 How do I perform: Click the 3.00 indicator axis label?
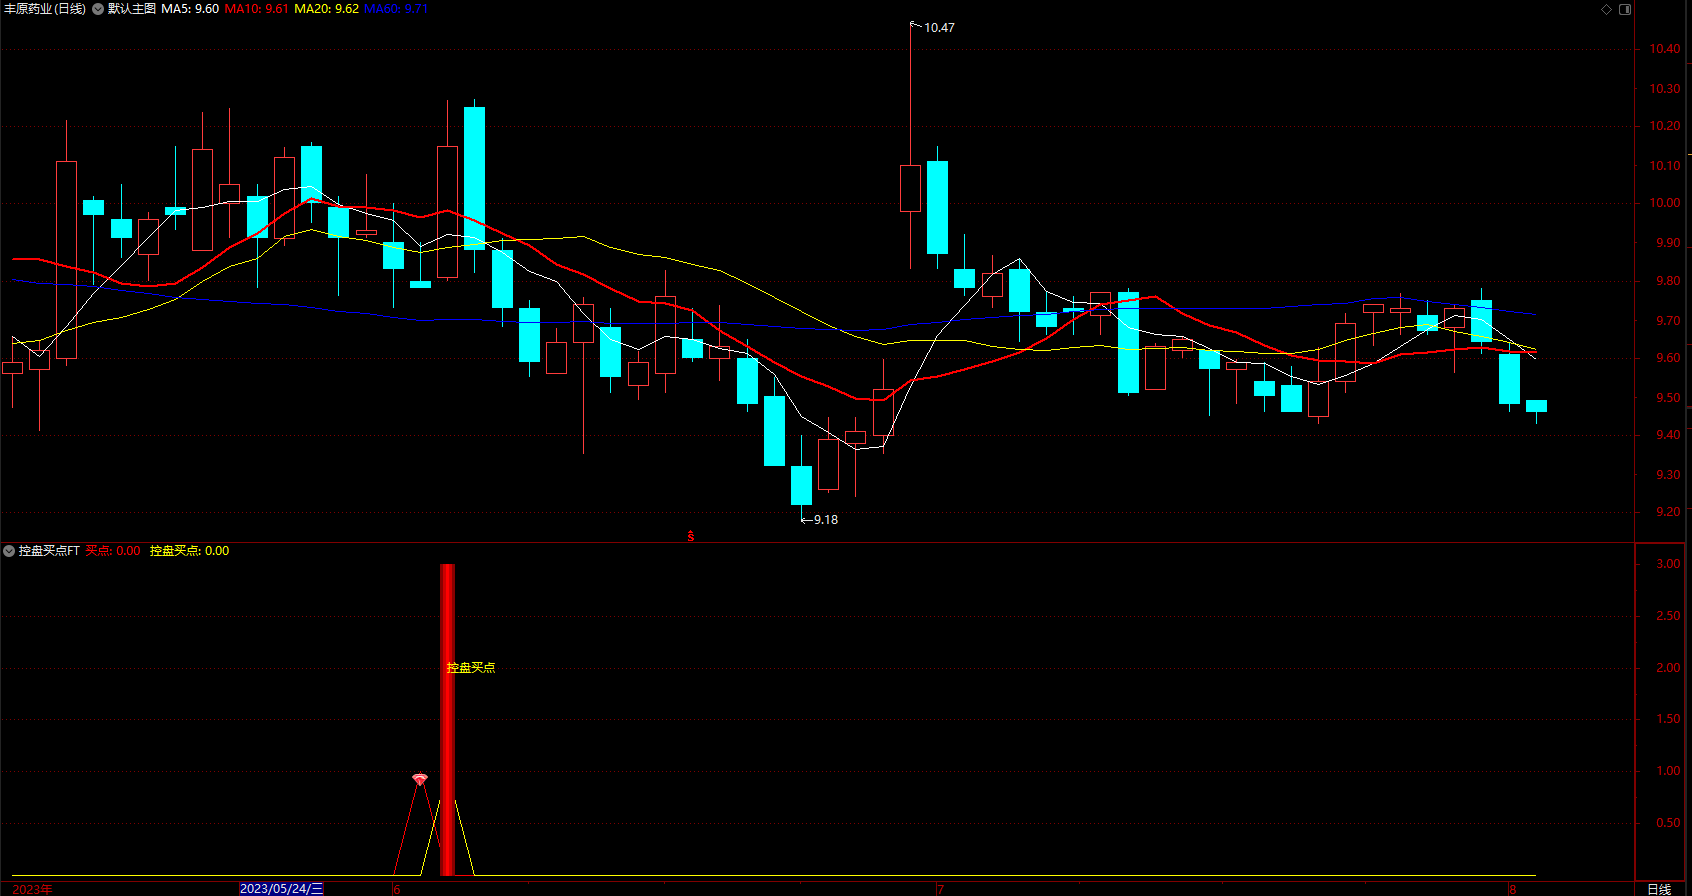(x=1668, y=564)
